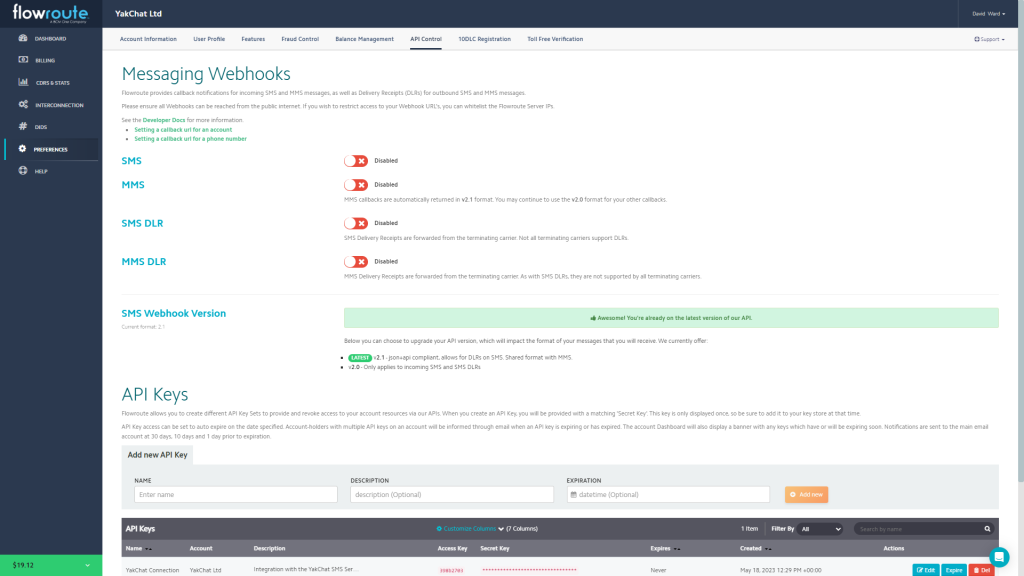The width and height of the screenshot is (1024, 576).
Task: Expand Customize Columns chevron
Action: [x=501, y=529]
